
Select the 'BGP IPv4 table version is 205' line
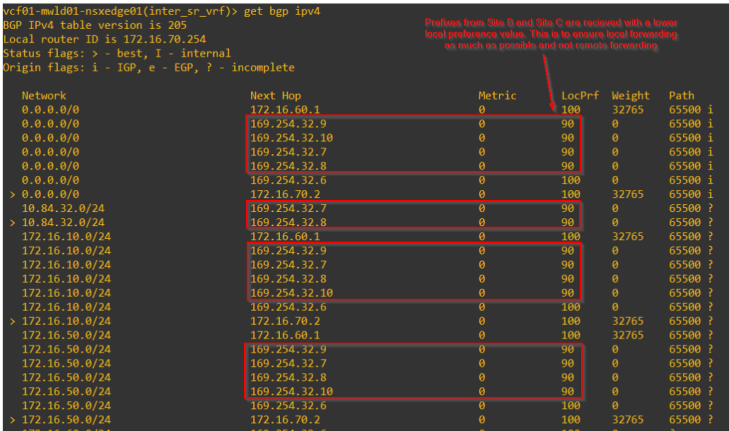(95, 25)
